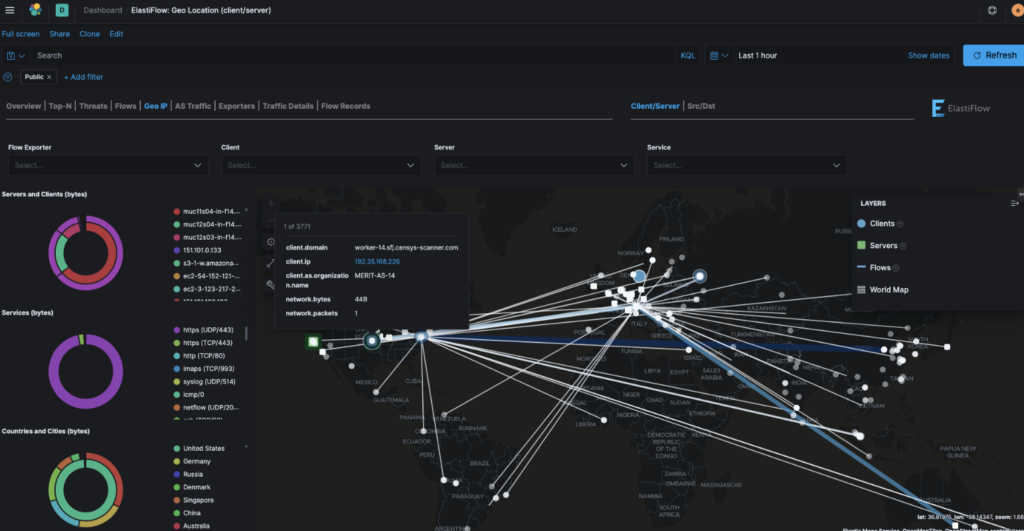Open the Traffic Details tab
The height and width of the screenshot is (531, 1024).
288,106
